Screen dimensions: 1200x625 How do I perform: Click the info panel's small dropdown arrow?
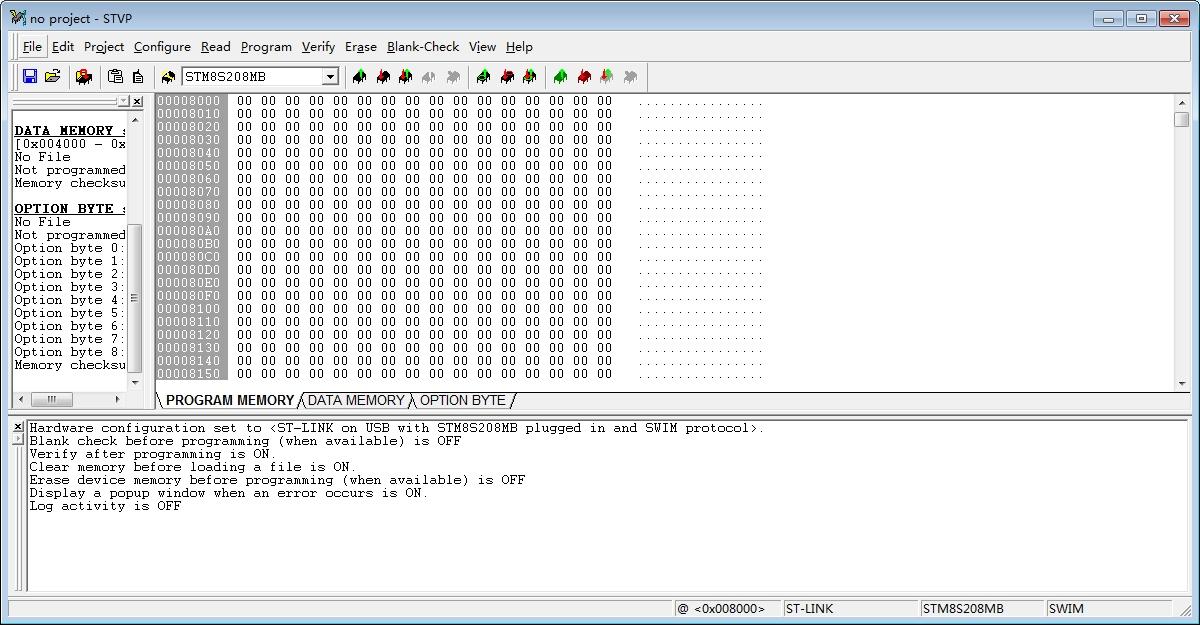tap(123, 102)
